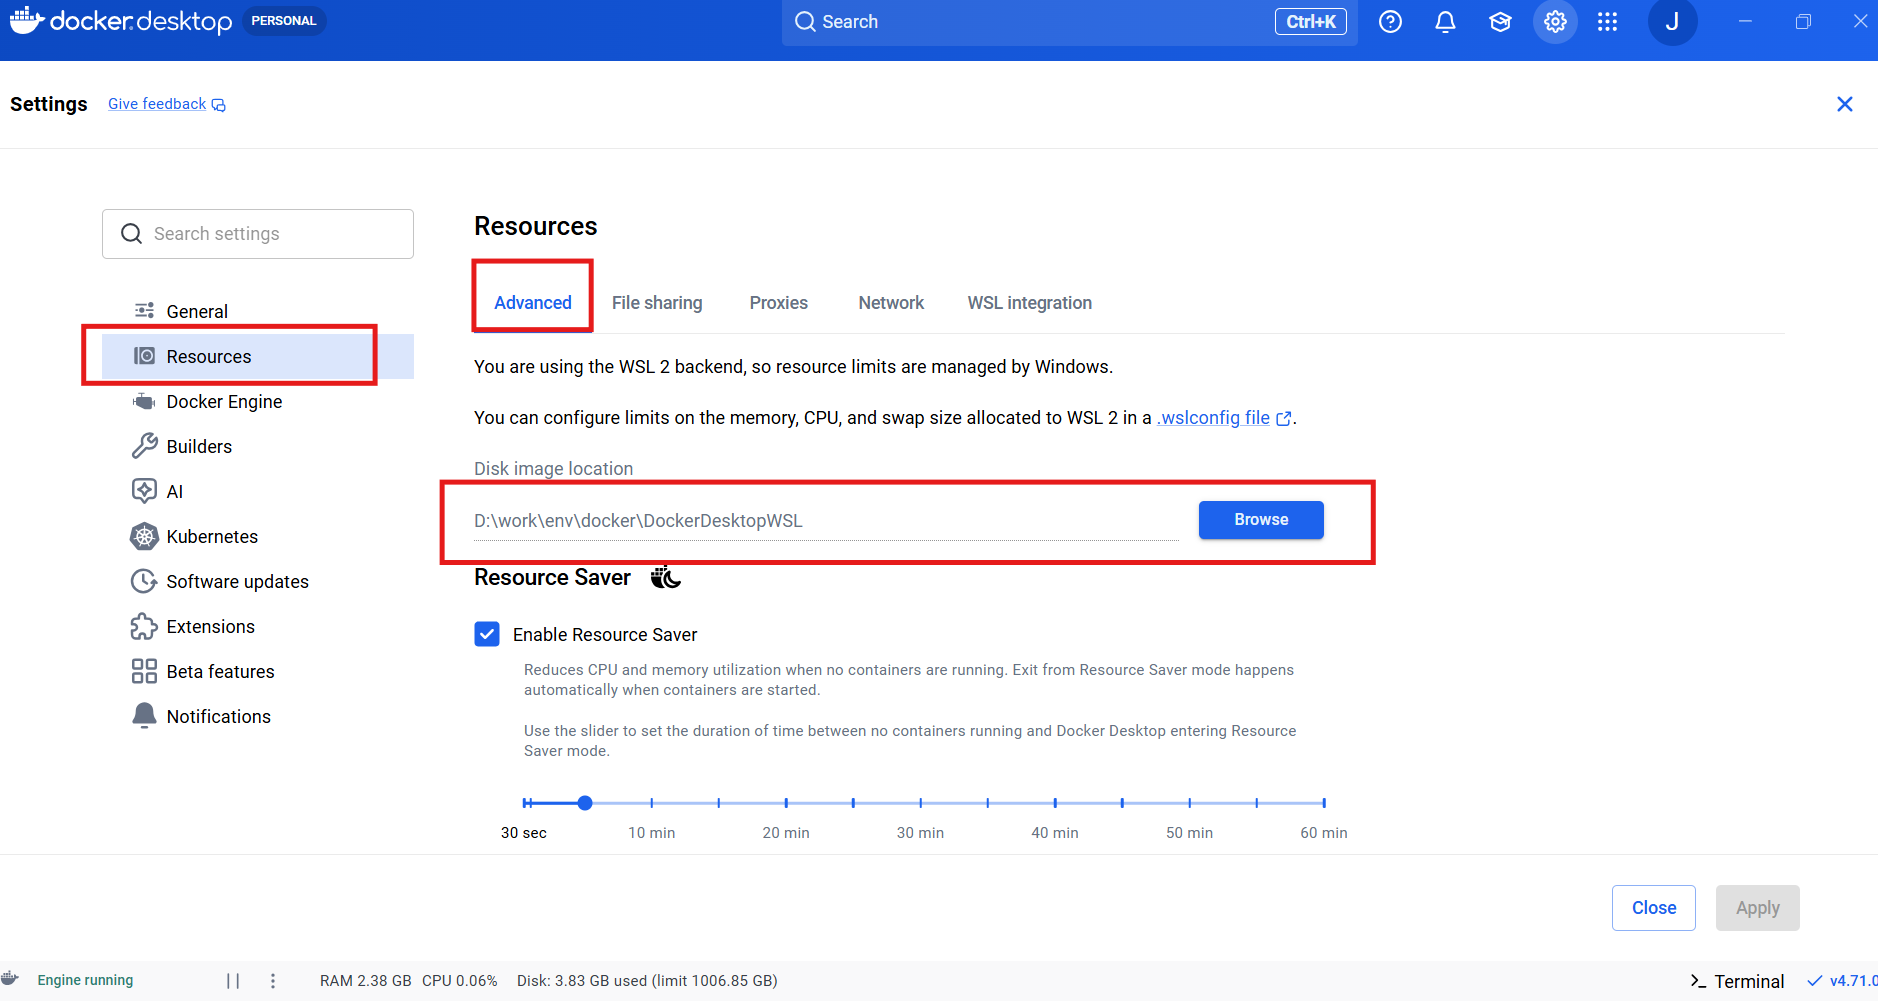This screenshot has height=1001, width=1878.
Task: Click the Resource Saver slider handle
Action: tap(585, 803)
